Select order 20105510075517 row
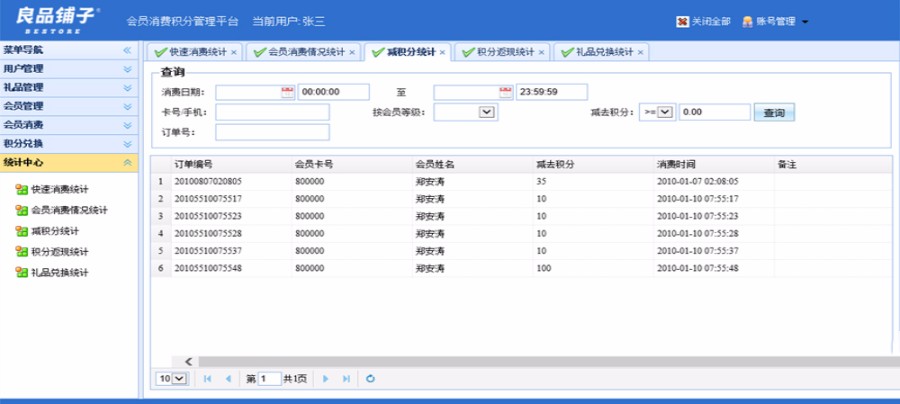Image resolution: width=900 pixels, height=404 pixels. tap(521, 199)
